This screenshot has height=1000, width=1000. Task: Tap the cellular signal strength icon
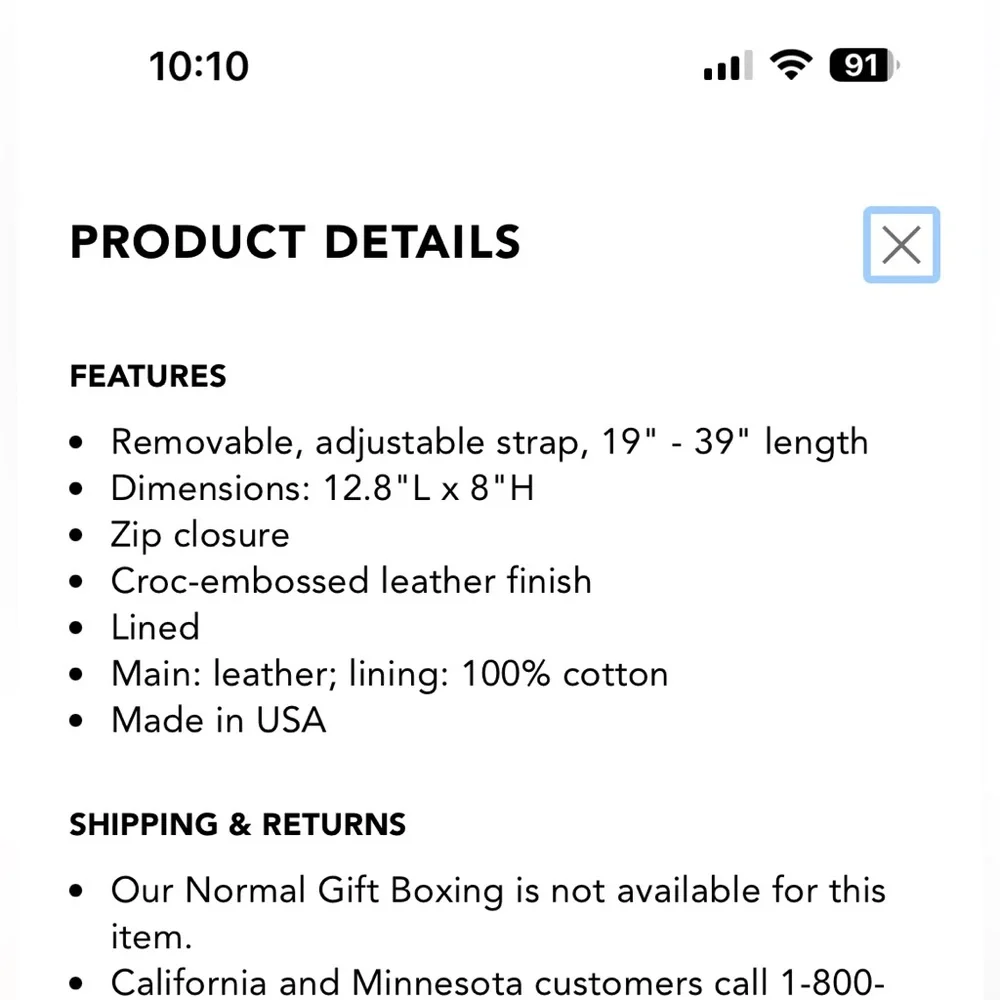(x=727, y=67)
